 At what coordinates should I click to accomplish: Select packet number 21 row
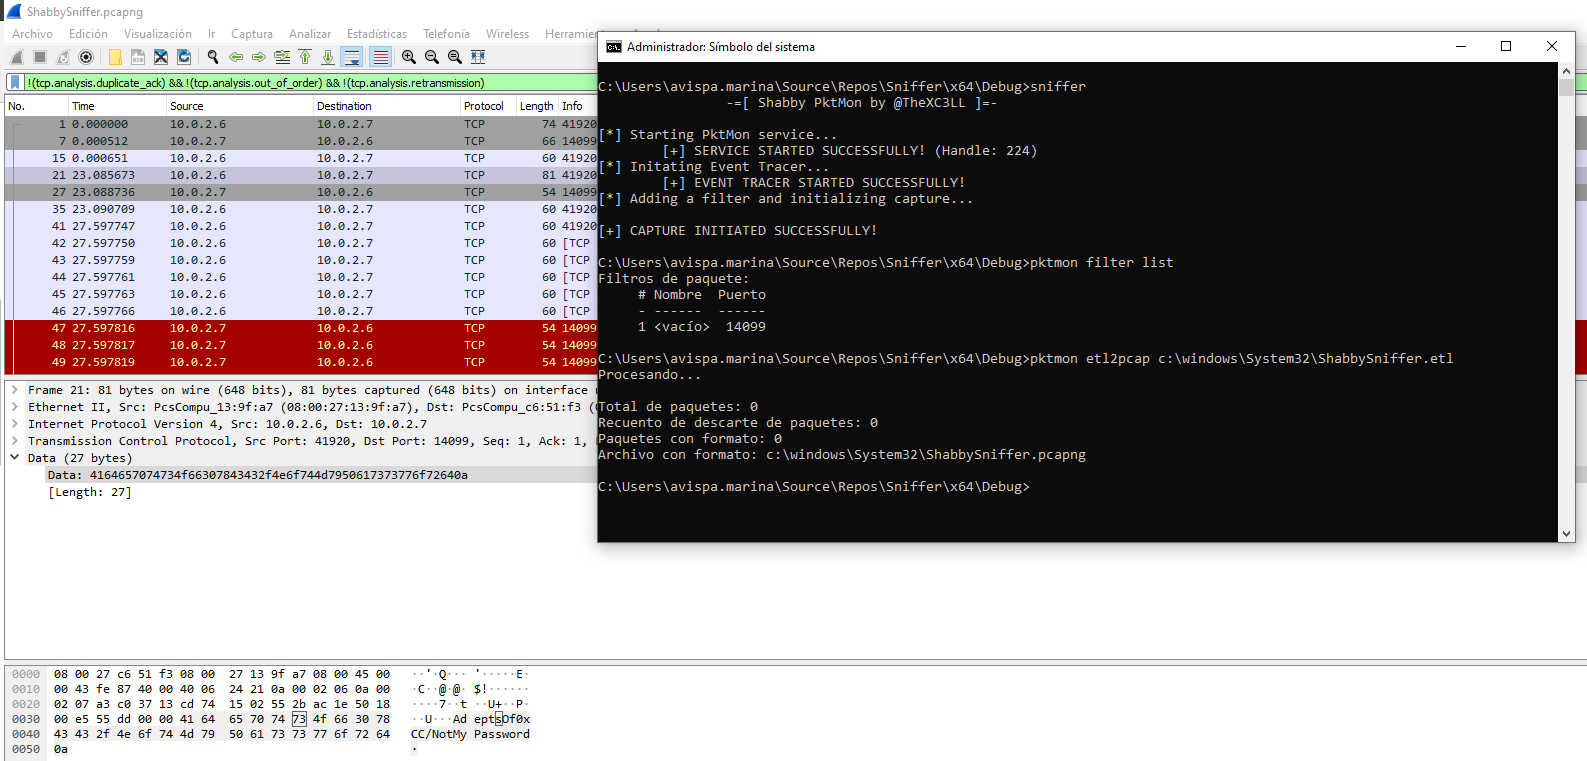[301, 175]
